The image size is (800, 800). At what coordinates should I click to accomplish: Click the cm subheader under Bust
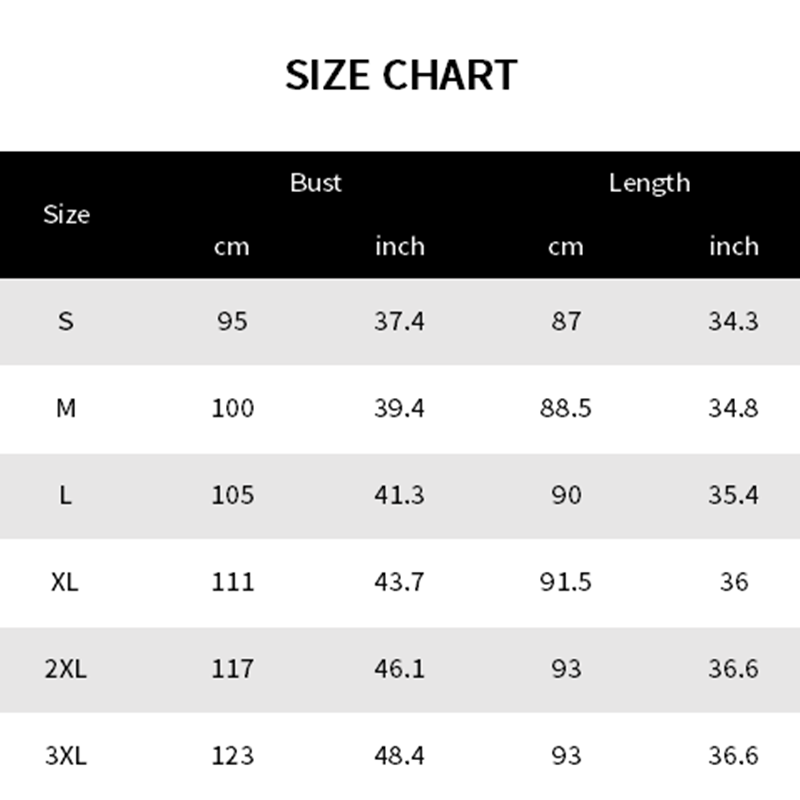coord(232,246)
